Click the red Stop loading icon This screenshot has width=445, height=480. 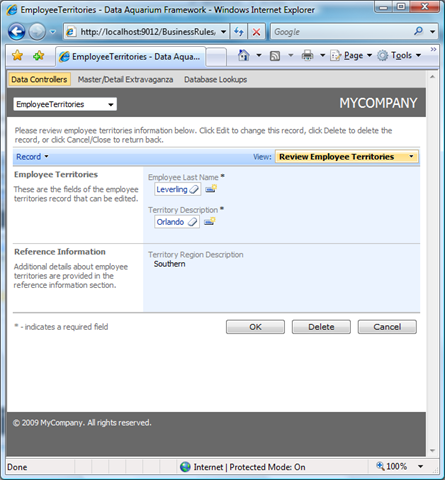[x=256, y=32]
